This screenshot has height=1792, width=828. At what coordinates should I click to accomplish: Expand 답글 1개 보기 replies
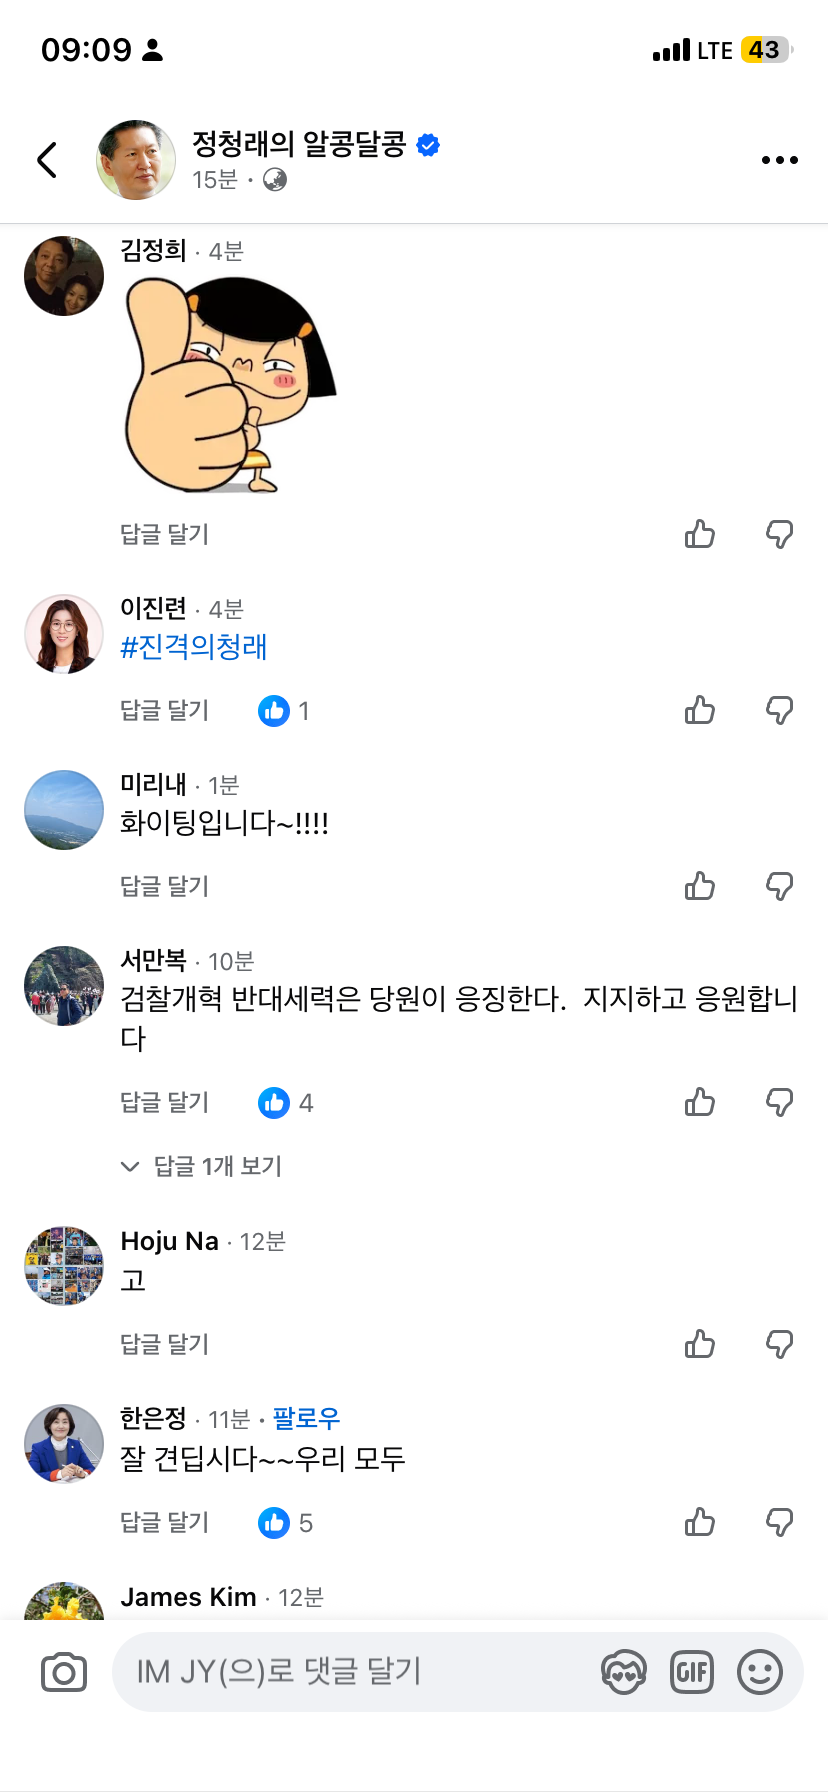coord(201,1166)
